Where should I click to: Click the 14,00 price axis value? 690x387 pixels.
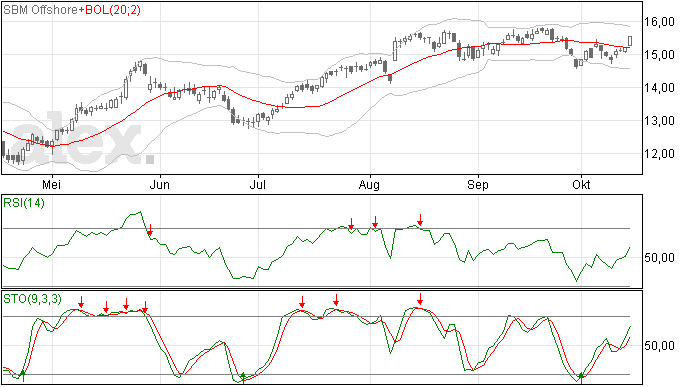659,88
